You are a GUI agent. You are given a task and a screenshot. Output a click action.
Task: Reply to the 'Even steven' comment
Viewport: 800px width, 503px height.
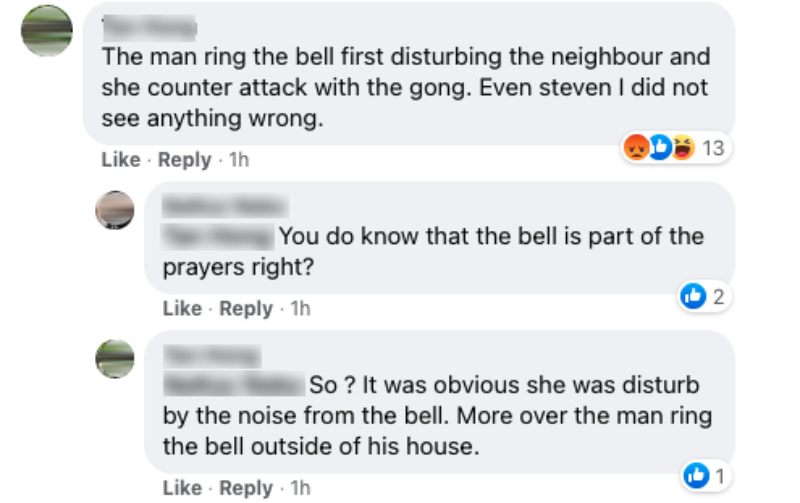click(185, 160)
